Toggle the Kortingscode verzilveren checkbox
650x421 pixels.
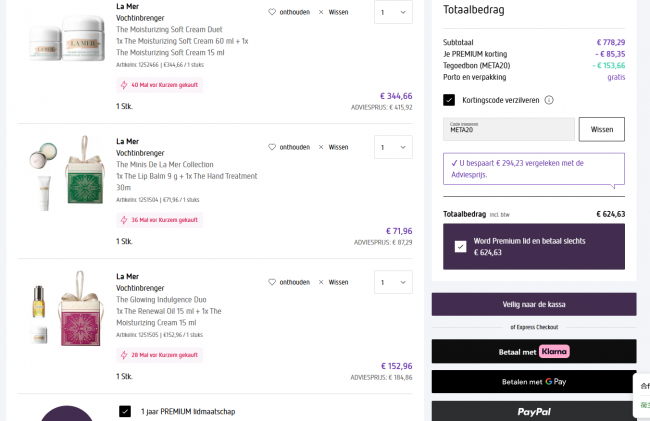point(449,100)
